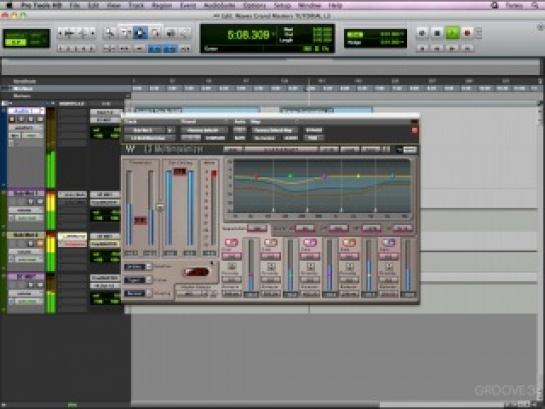Toggle record enable on the Audio 1 track

[x=12, y=119]
